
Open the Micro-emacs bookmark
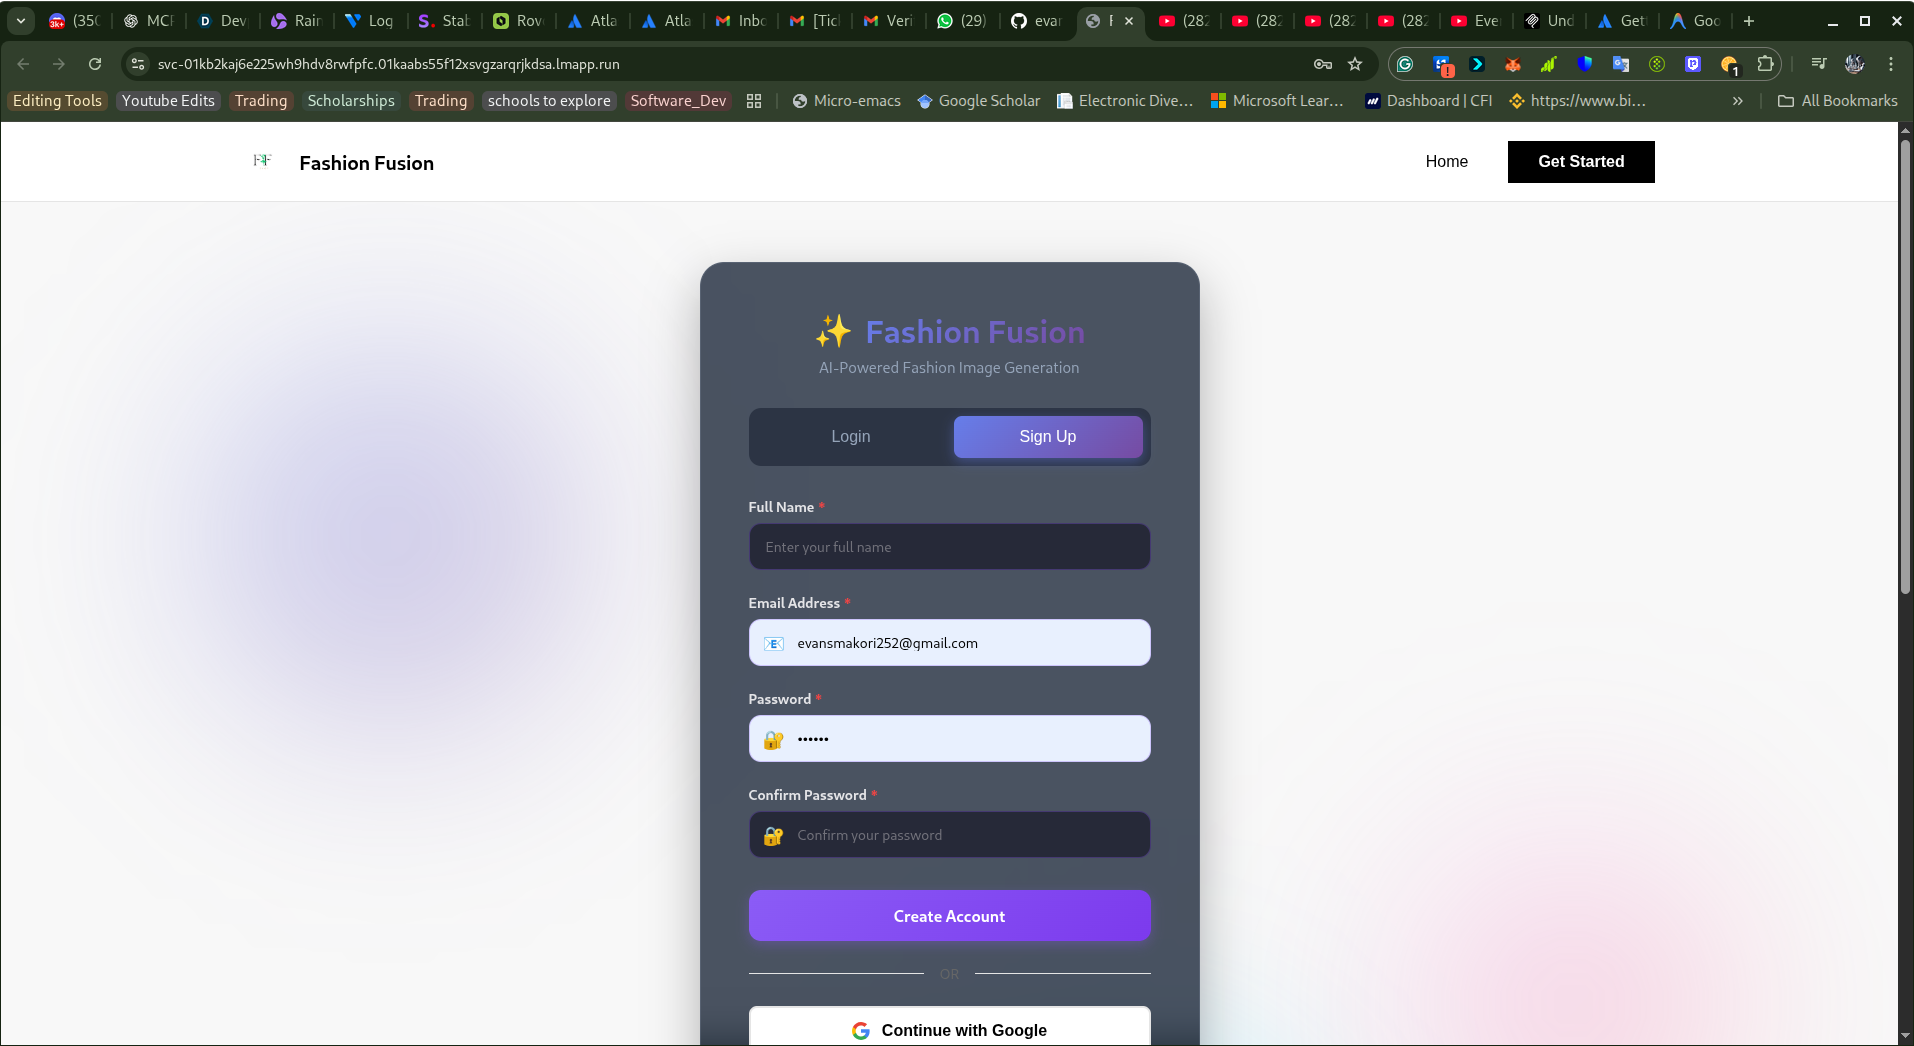click(846, 101)
